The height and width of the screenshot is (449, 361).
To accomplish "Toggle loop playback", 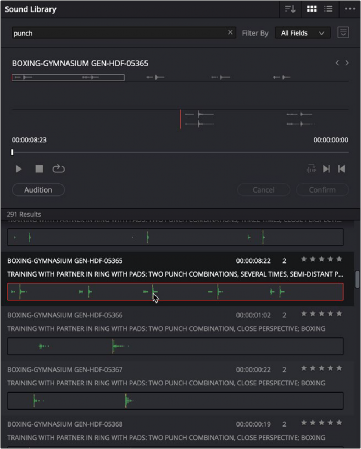I will pos(58,169).
